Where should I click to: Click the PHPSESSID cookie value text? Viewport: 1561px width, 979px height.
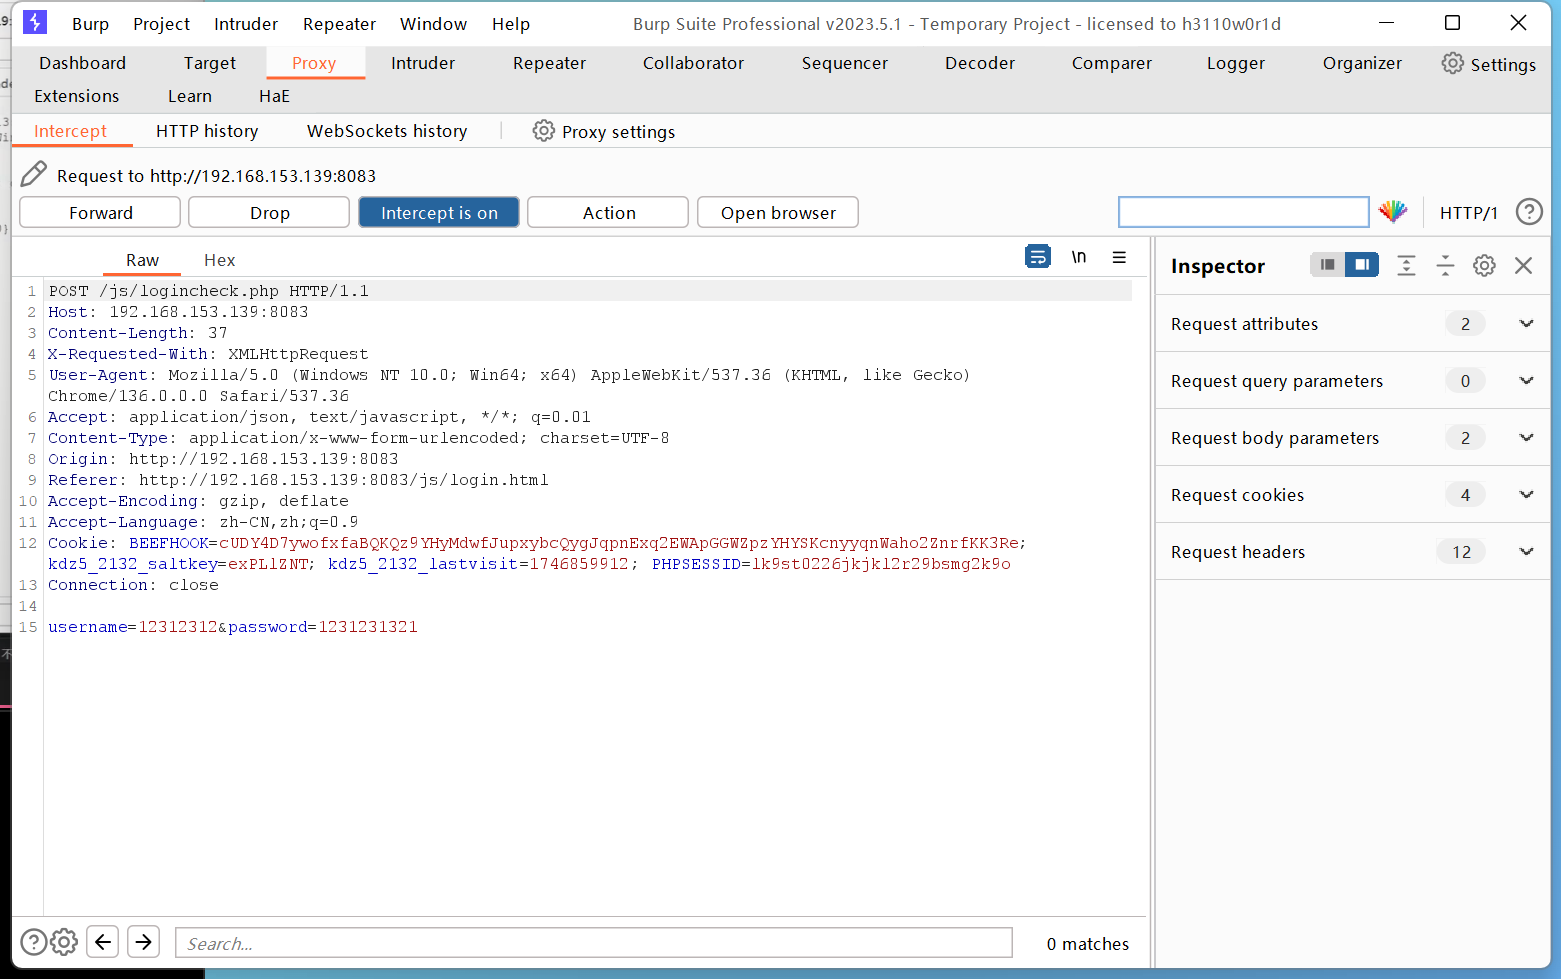tap(879, 564)
